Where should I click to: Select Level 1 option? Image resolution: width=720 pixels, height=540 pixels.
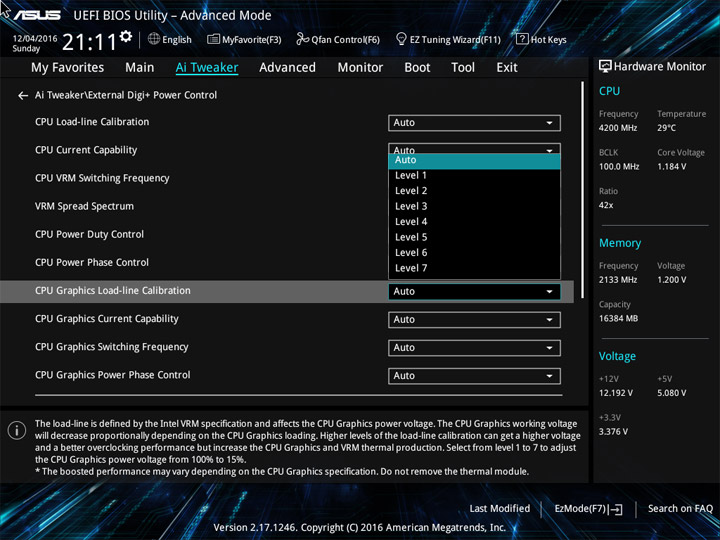click(474, 175)
